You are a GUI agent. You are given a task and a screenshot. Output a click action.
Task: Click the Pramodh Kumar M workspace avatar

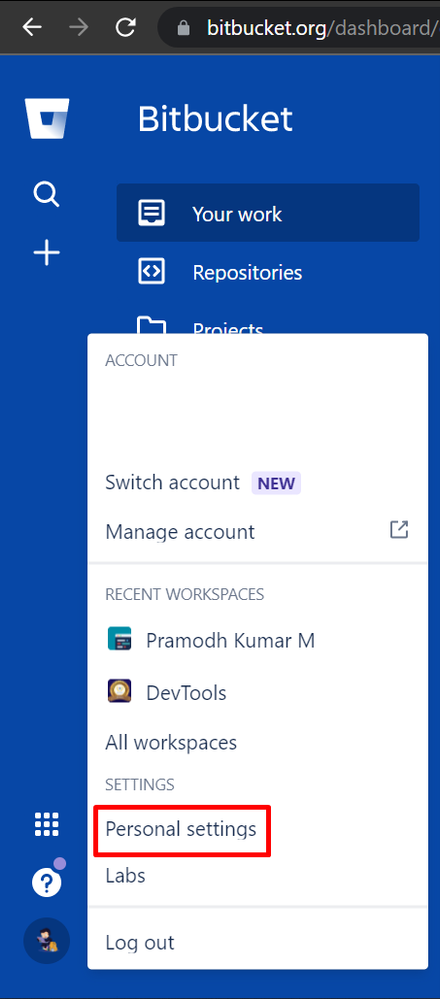[120, 639]
